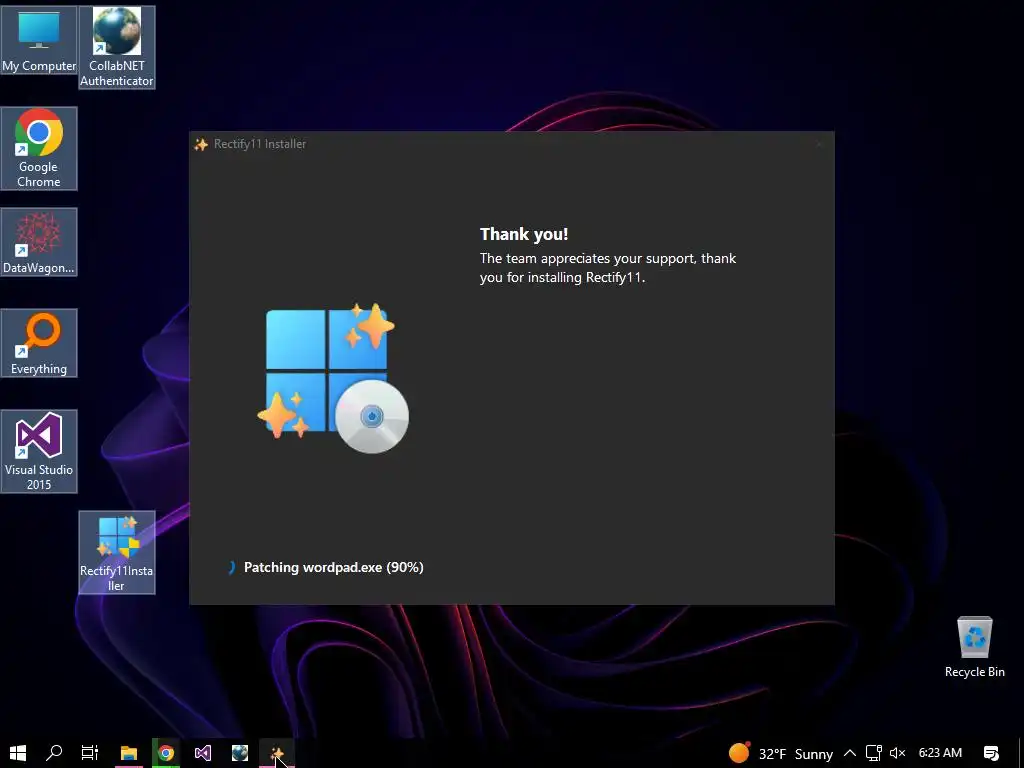Image resolution: width=1024 pixels, height=768 pixels.
Task: Click the muted volume tray icon
Action: [897, 753]
